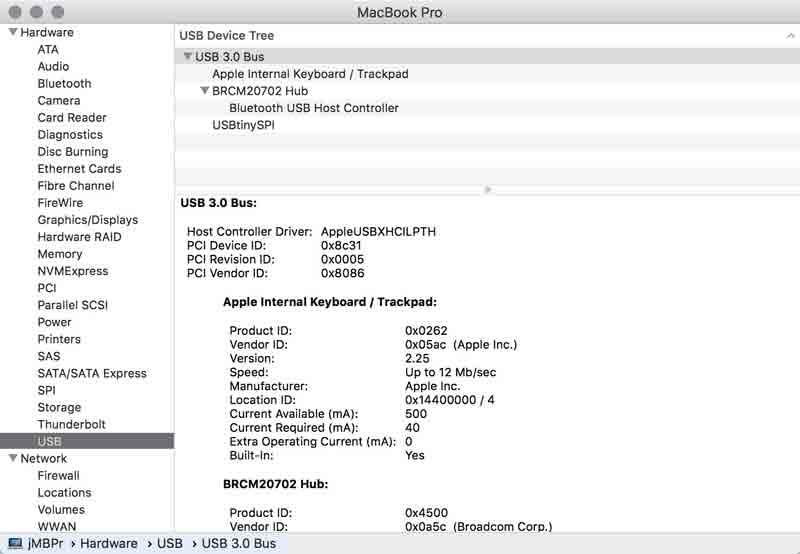
Task: Click the 0x05ac (Apple Inc.) vendor value
Action: coord(461,344)
